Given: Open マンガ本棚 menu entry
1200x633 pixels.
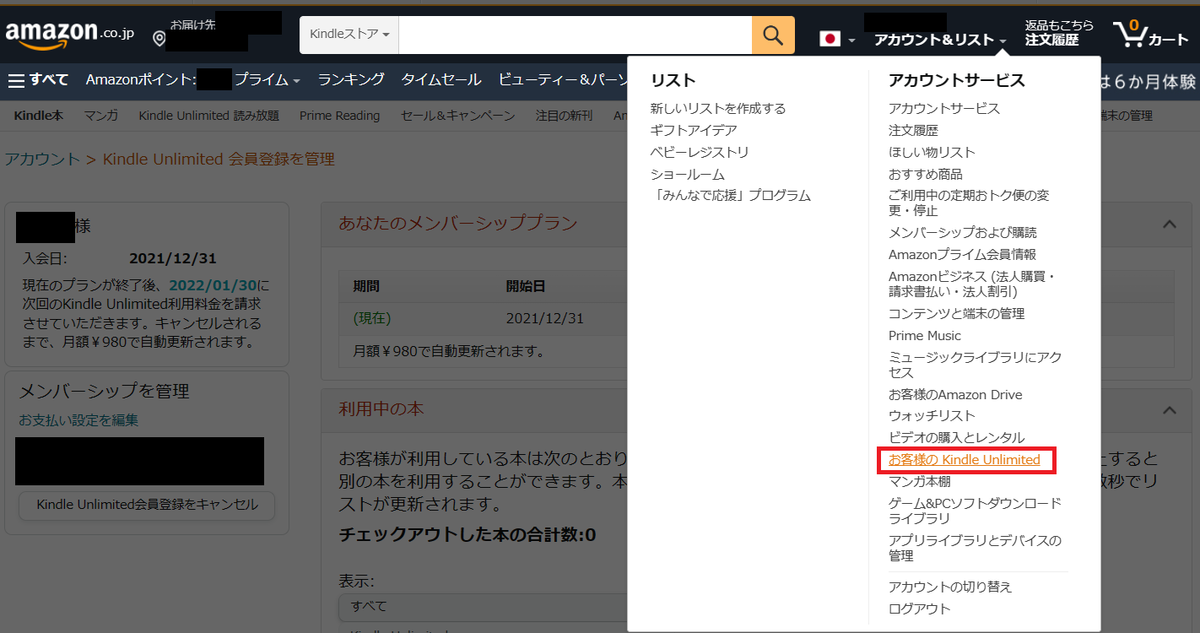Looking at the screenshot, I should pos(919,481).
